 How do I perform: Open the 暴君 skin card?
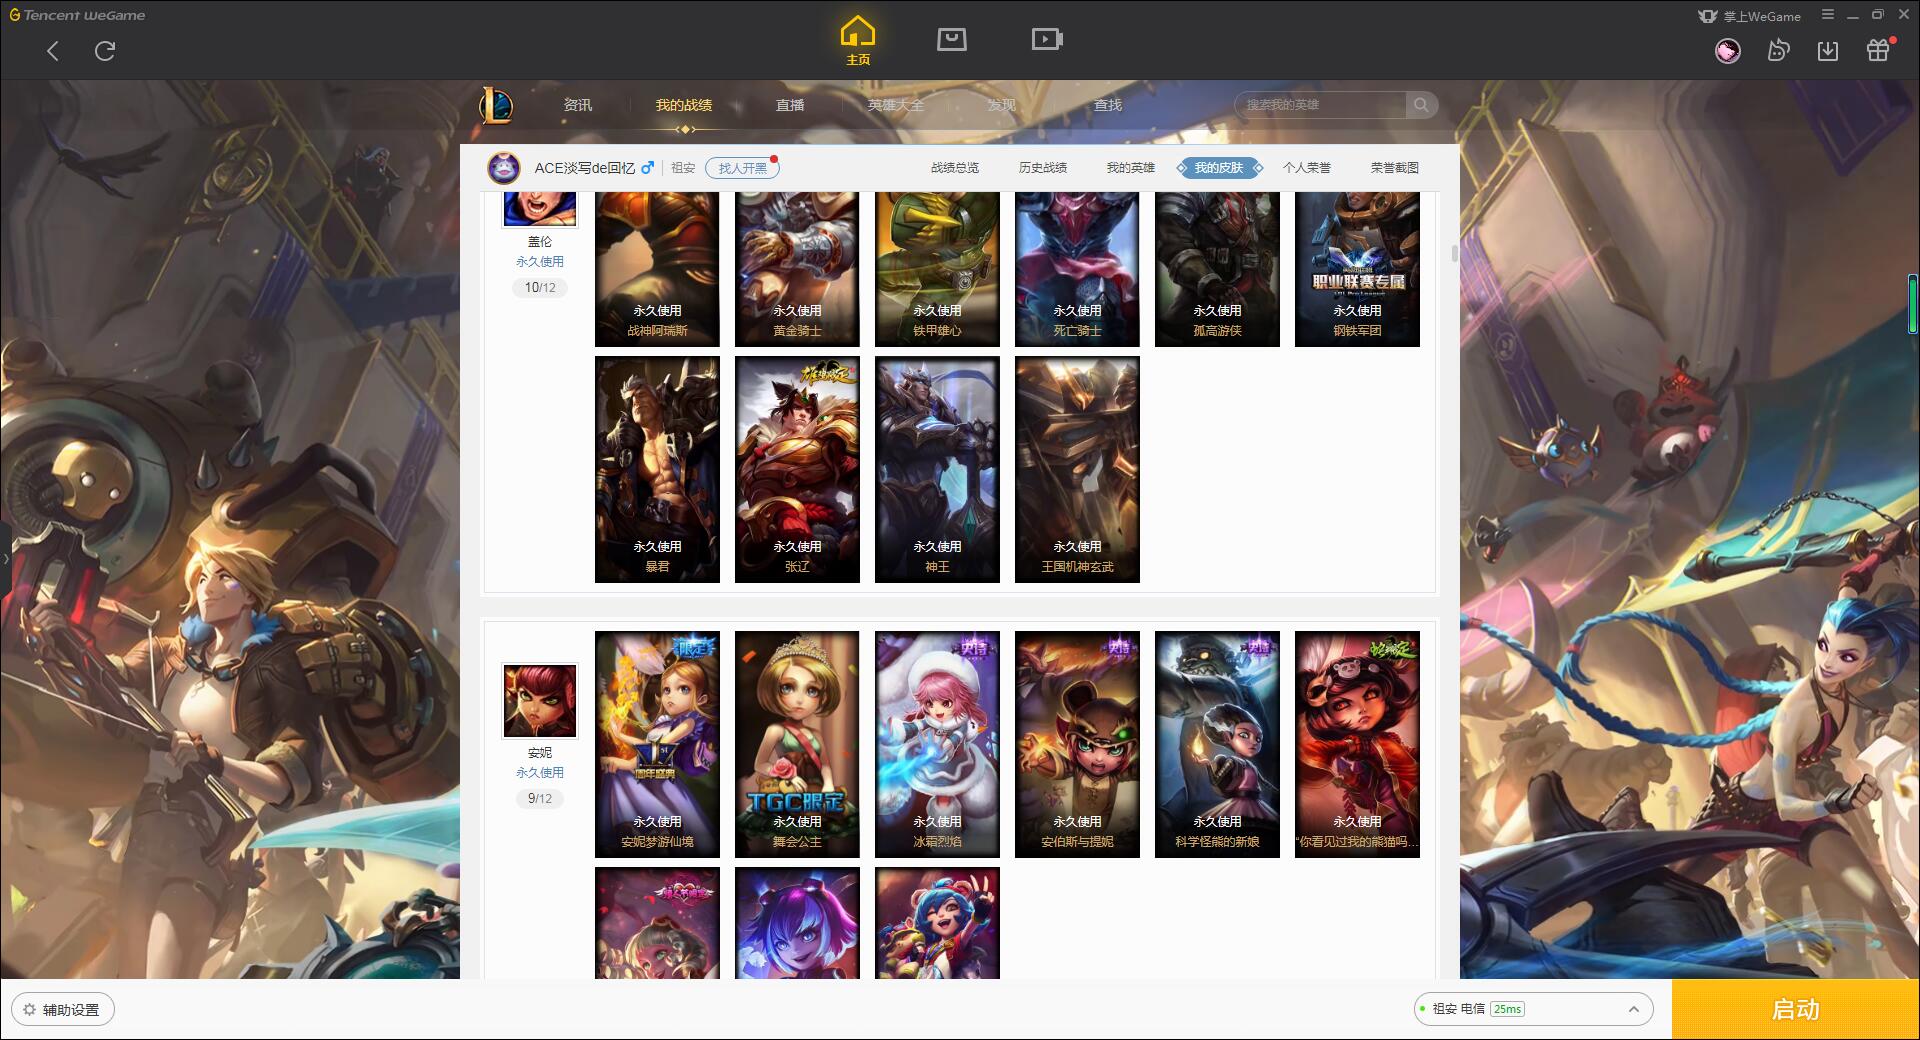657,470
